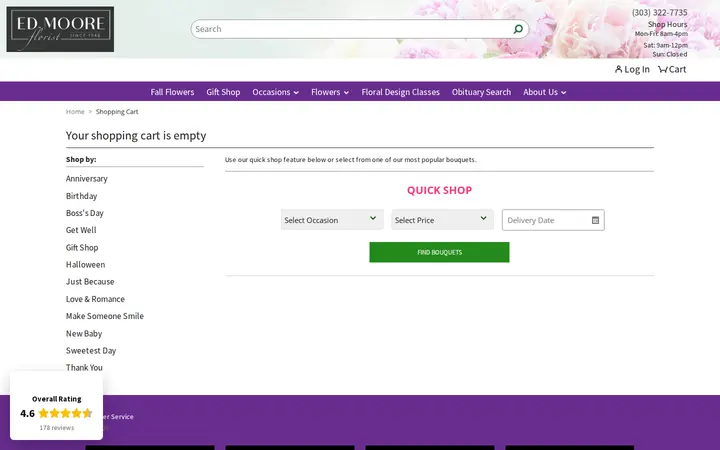Click the search magnifier icon
The image size is (720, 450).
(x=518, y=29)
